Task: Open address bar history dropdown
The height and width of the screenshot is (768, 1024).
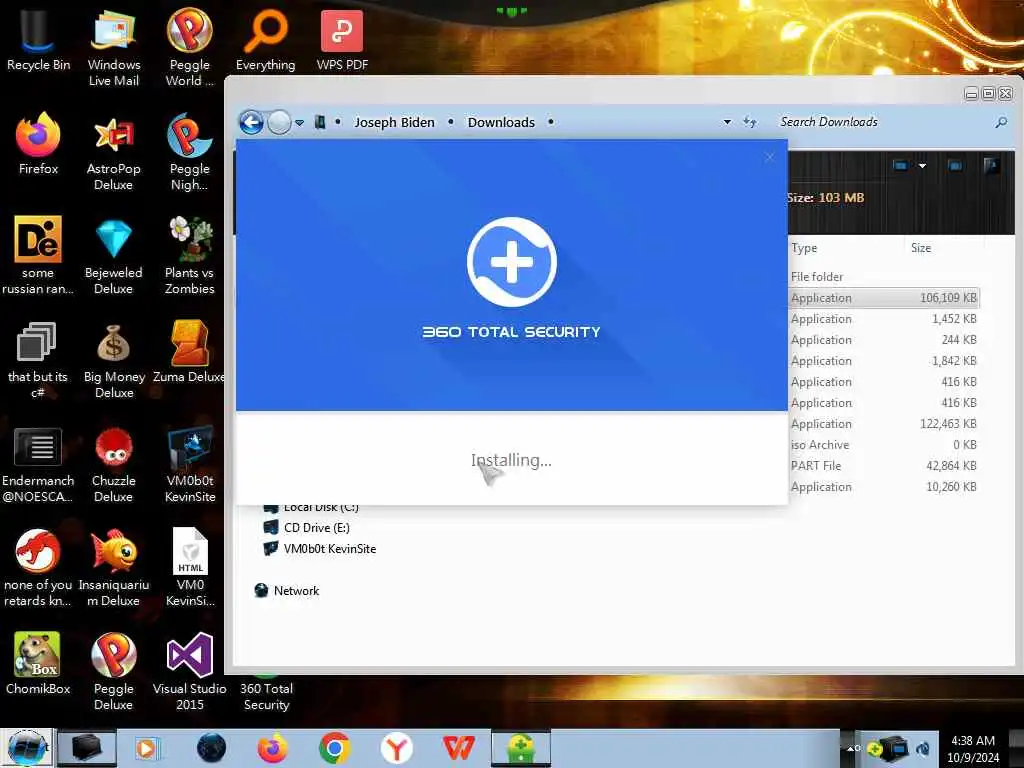Action: (x=727, y=122)
